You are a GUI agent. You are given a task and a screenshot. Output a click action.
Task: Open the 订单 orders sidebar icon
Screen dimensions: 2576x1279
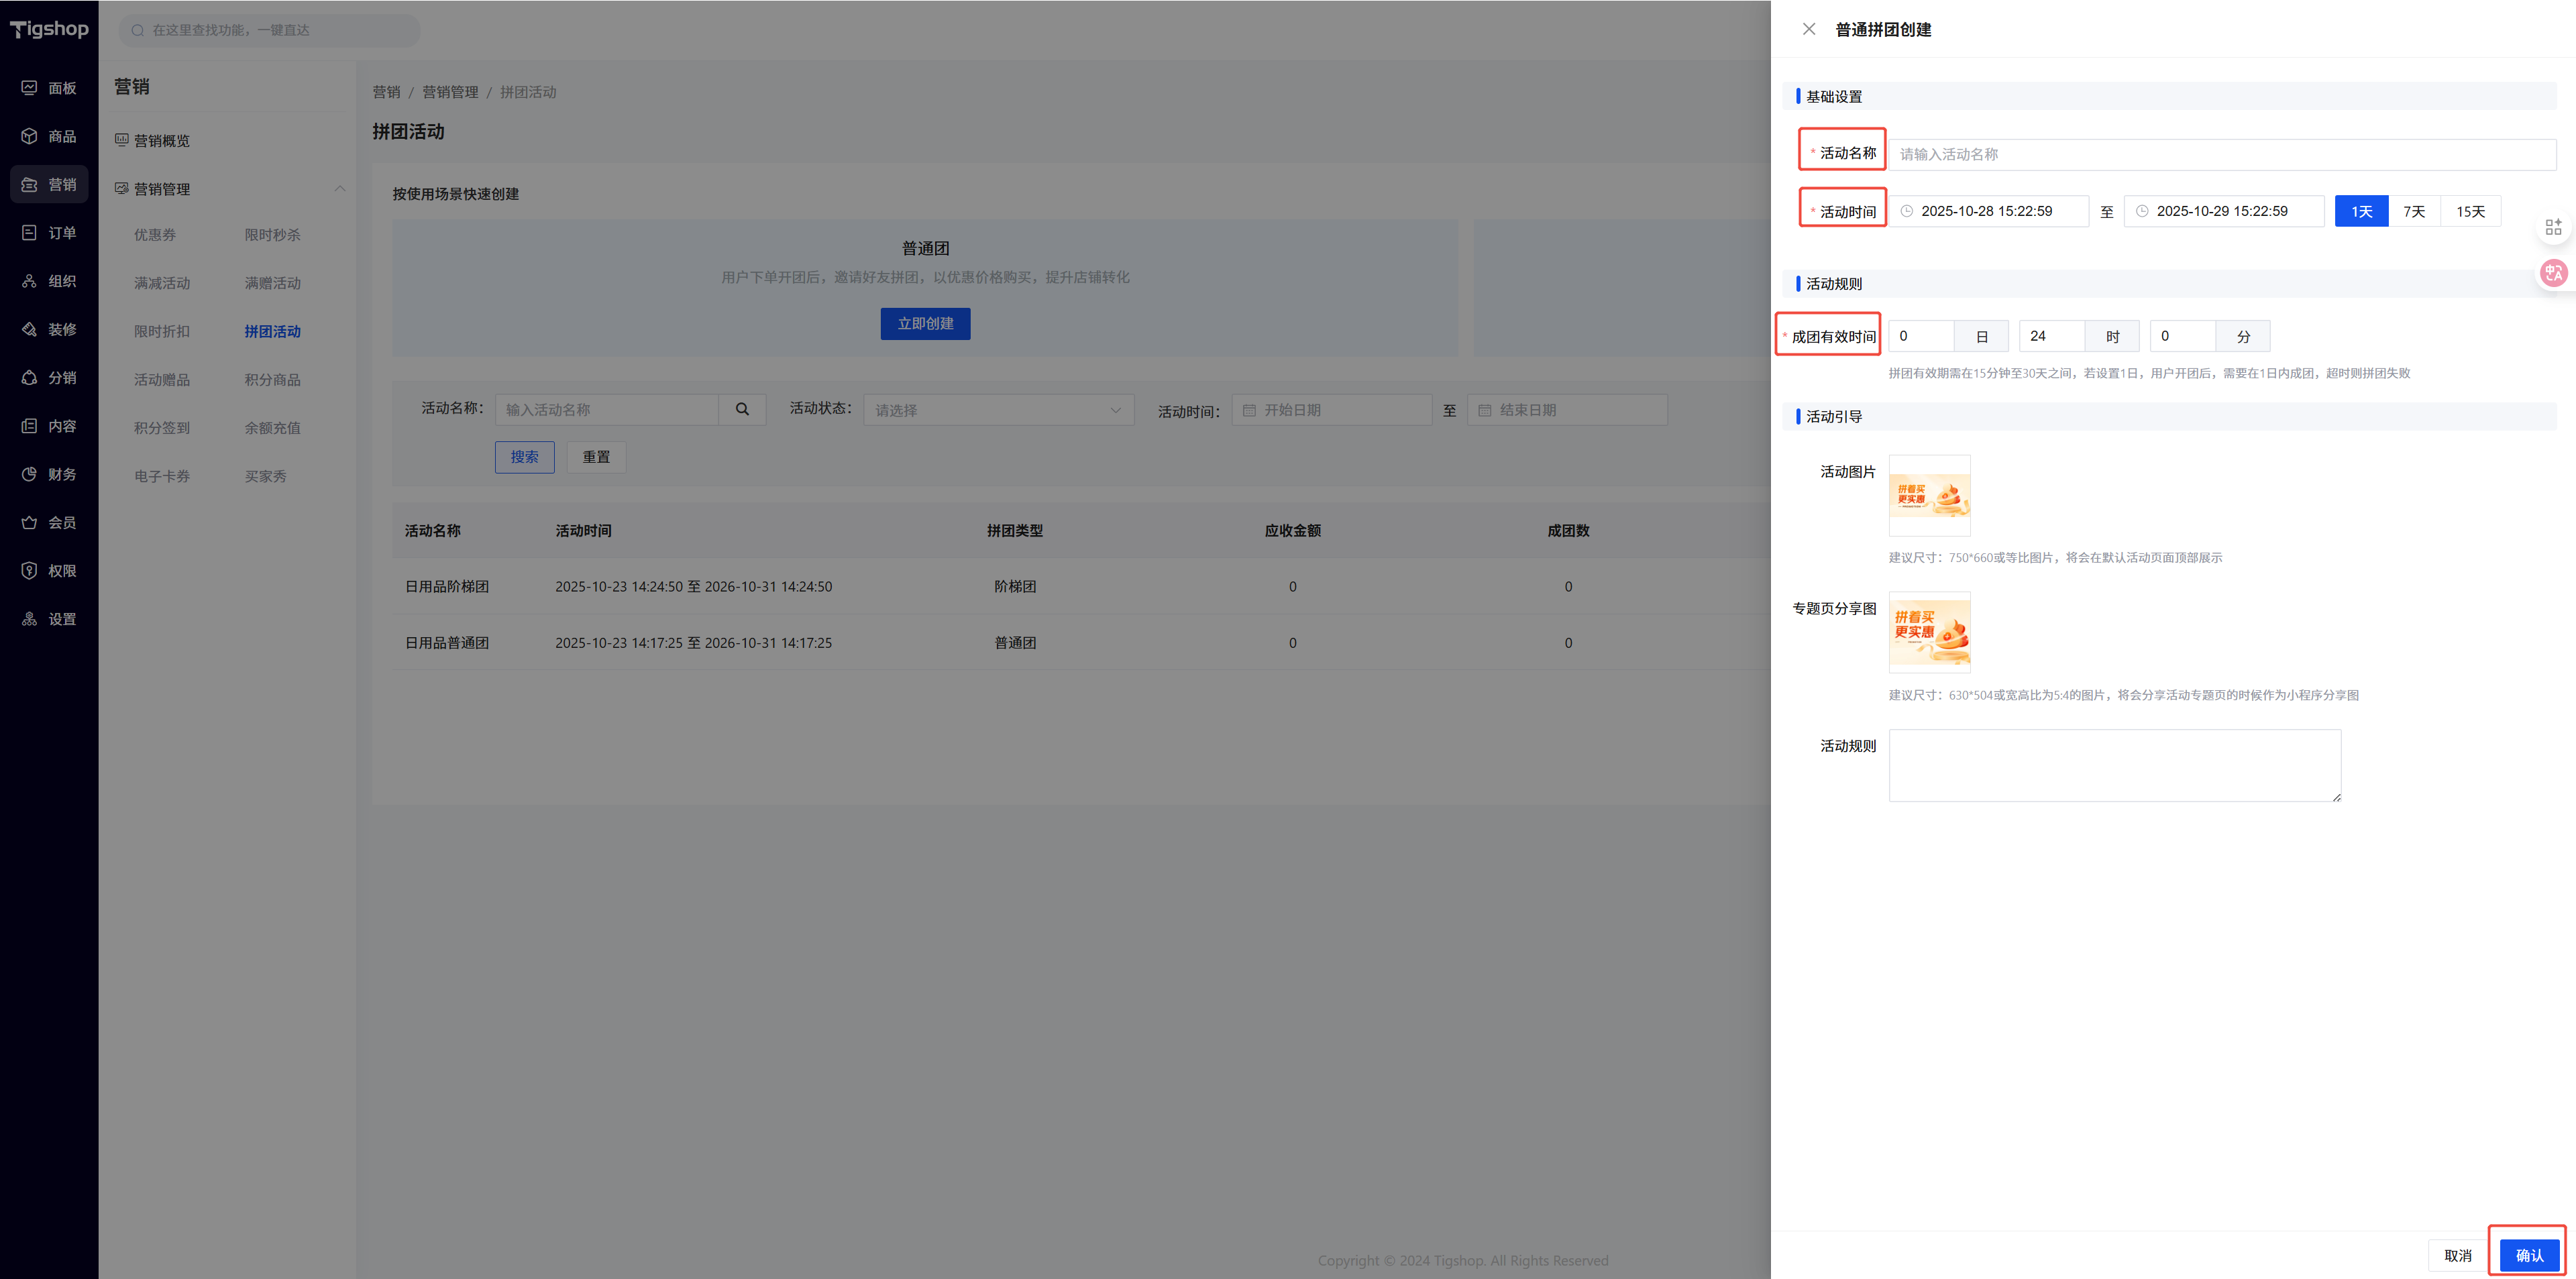[30, 233]
